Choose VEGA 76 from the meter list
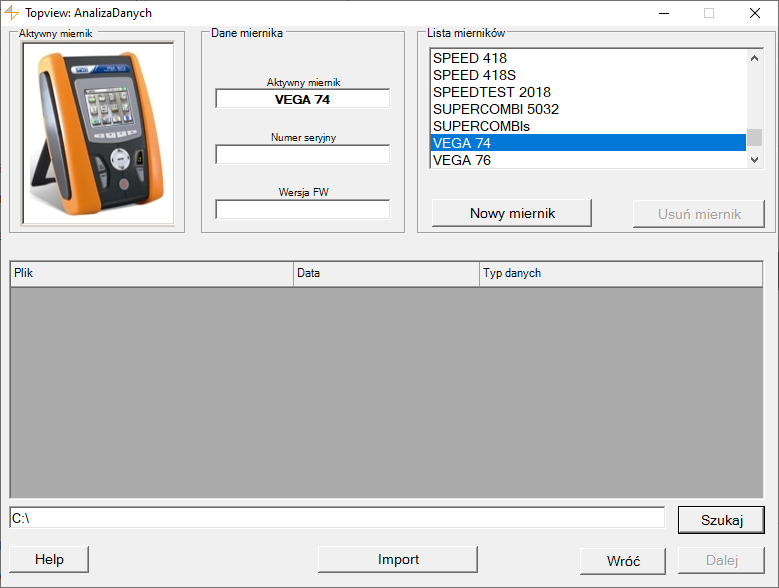The height and width of the screenshot is (588, 779). [461, 160]
